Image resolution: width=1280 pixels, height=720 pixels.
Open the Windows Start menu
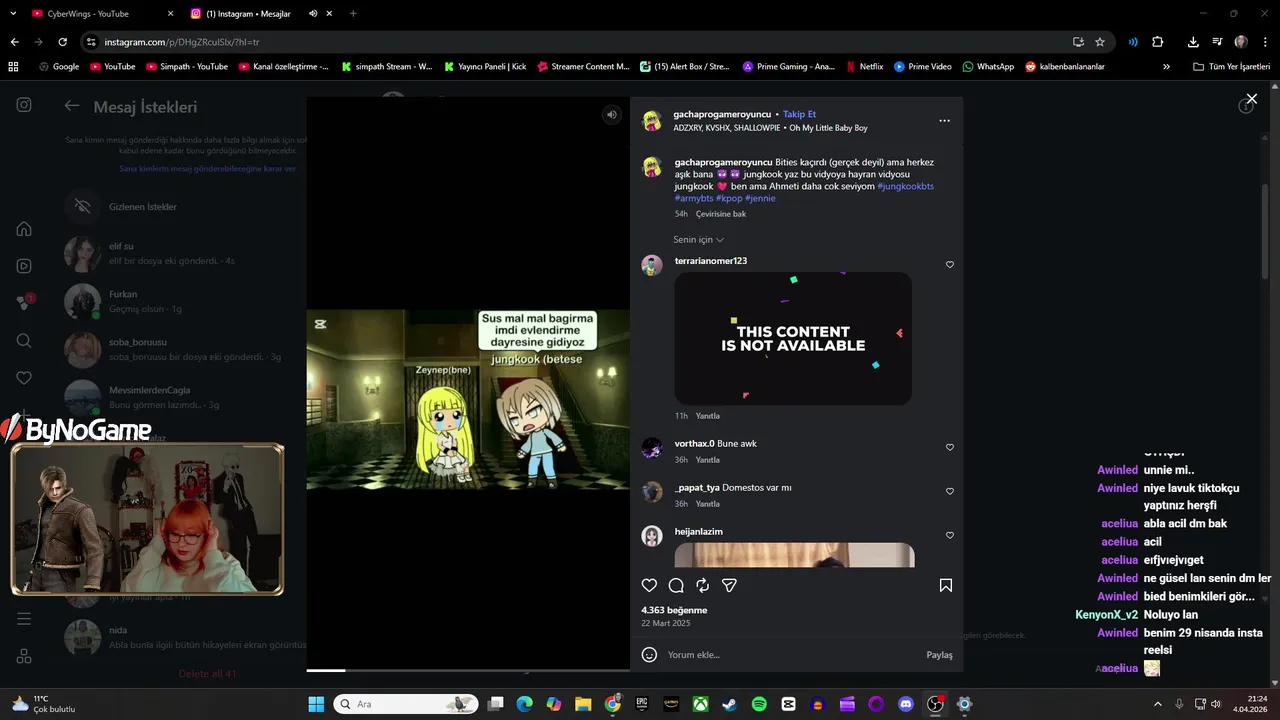[316, 704]
